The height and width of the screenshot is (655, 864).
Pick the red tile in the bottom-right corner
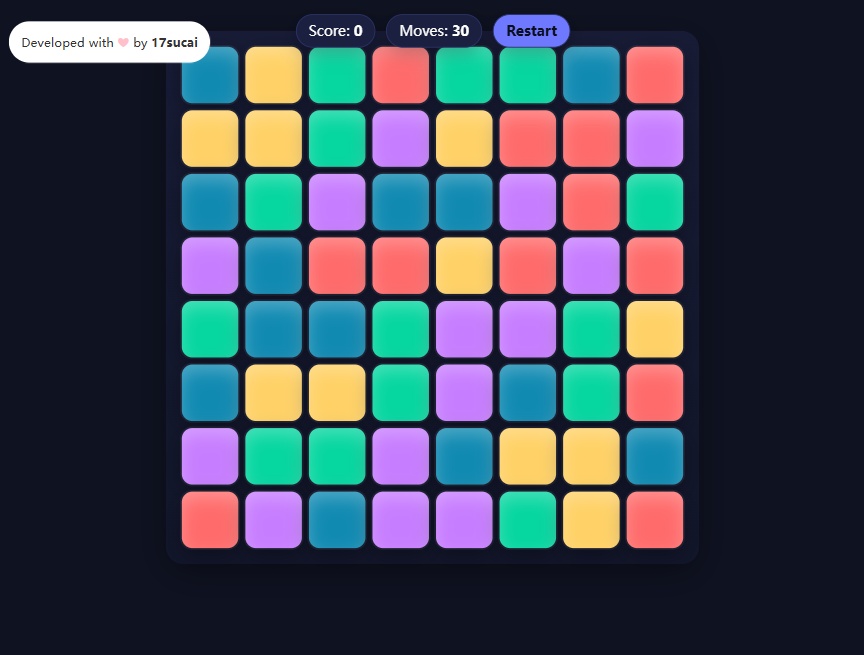(x=655, y=520)
